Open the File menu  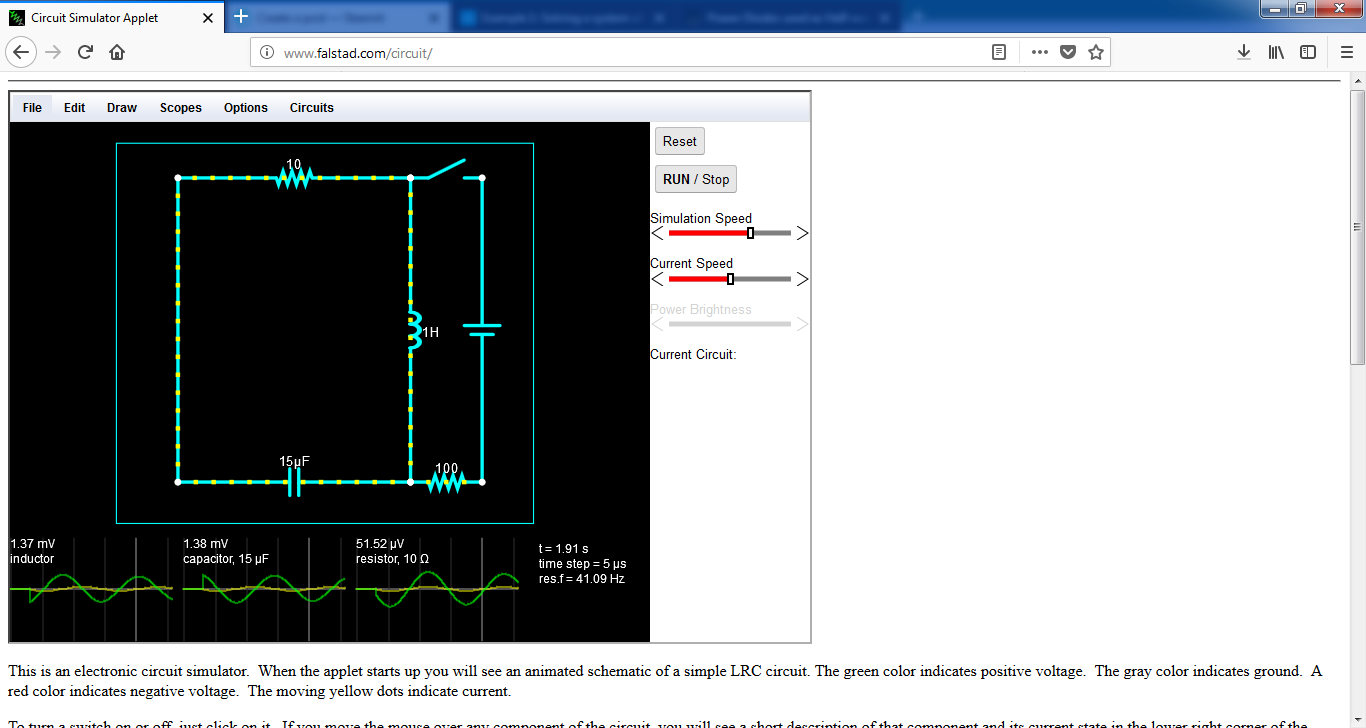[32, 108]
